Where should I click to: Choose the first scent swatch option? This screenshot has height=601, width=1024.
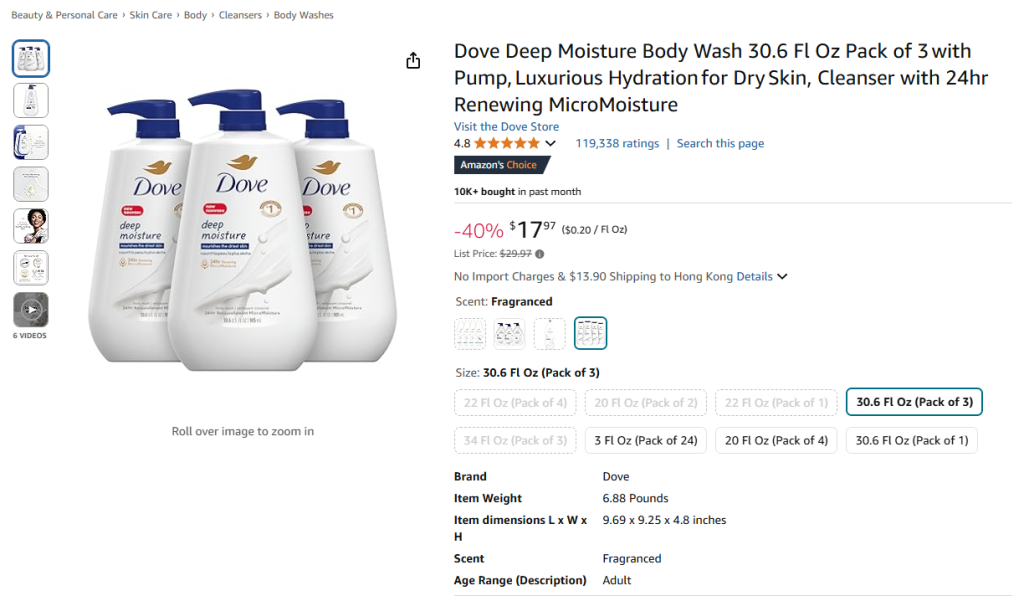pos(470,333)
